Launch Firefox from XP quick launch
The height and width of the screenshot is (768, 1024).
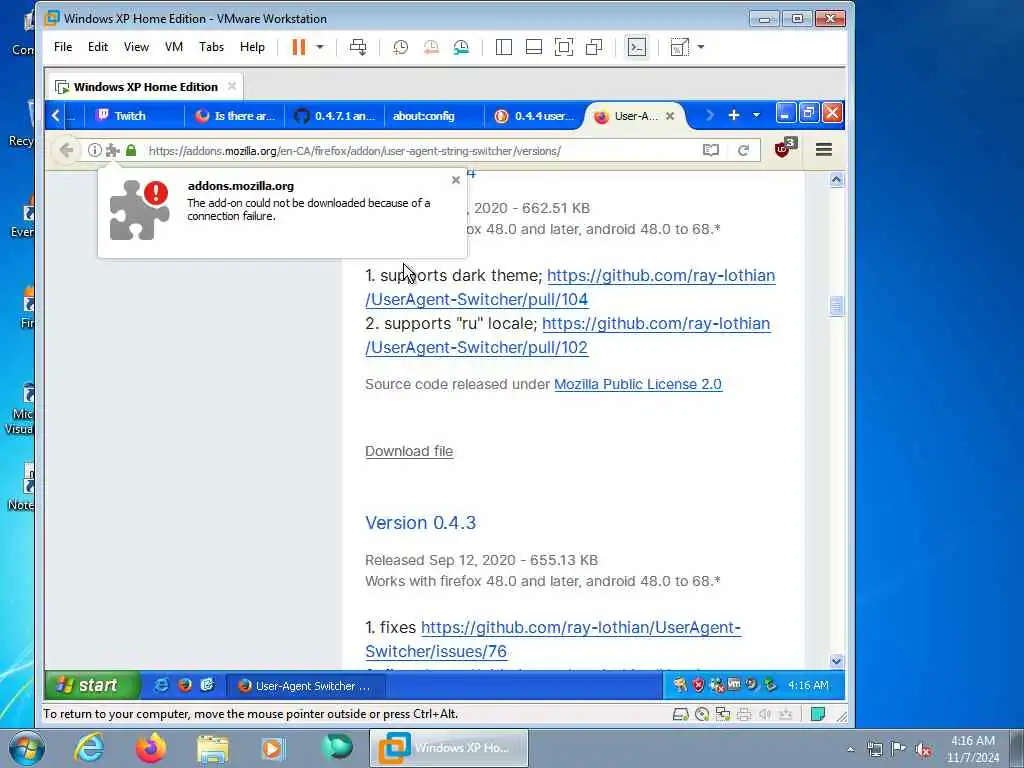(185, 685)
